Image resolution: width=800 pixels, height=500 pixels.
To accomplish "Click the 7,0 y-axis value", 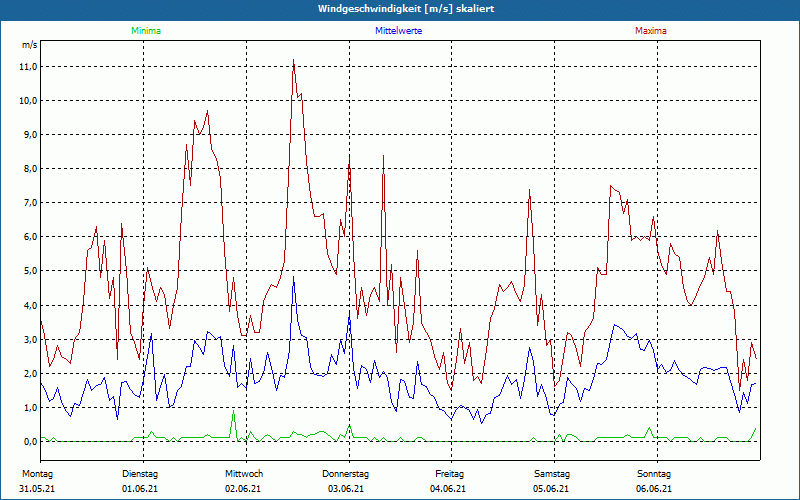I will click(30, 203).
